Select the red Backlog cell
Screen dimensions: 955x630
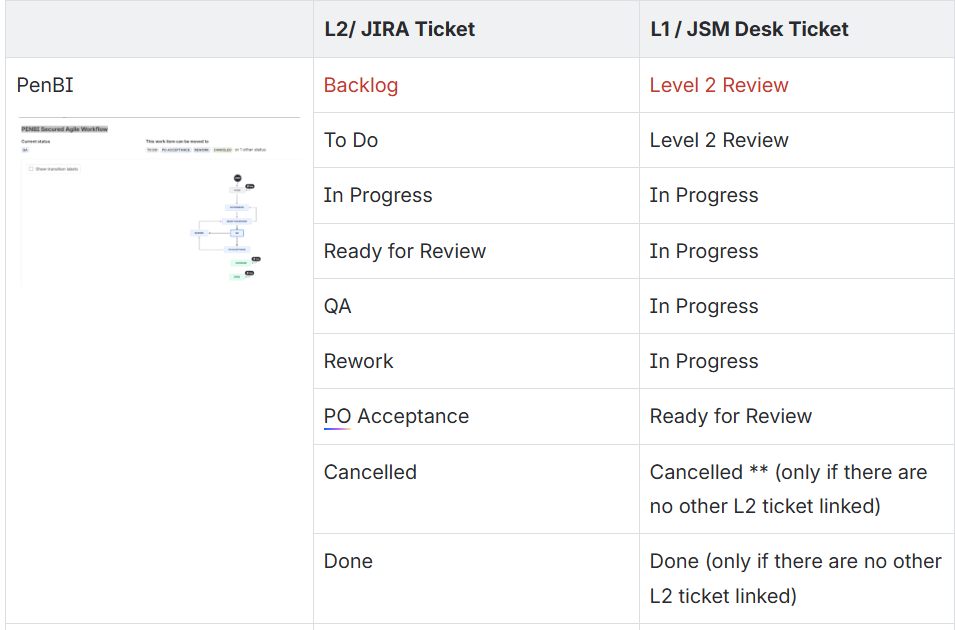point(361,85)
